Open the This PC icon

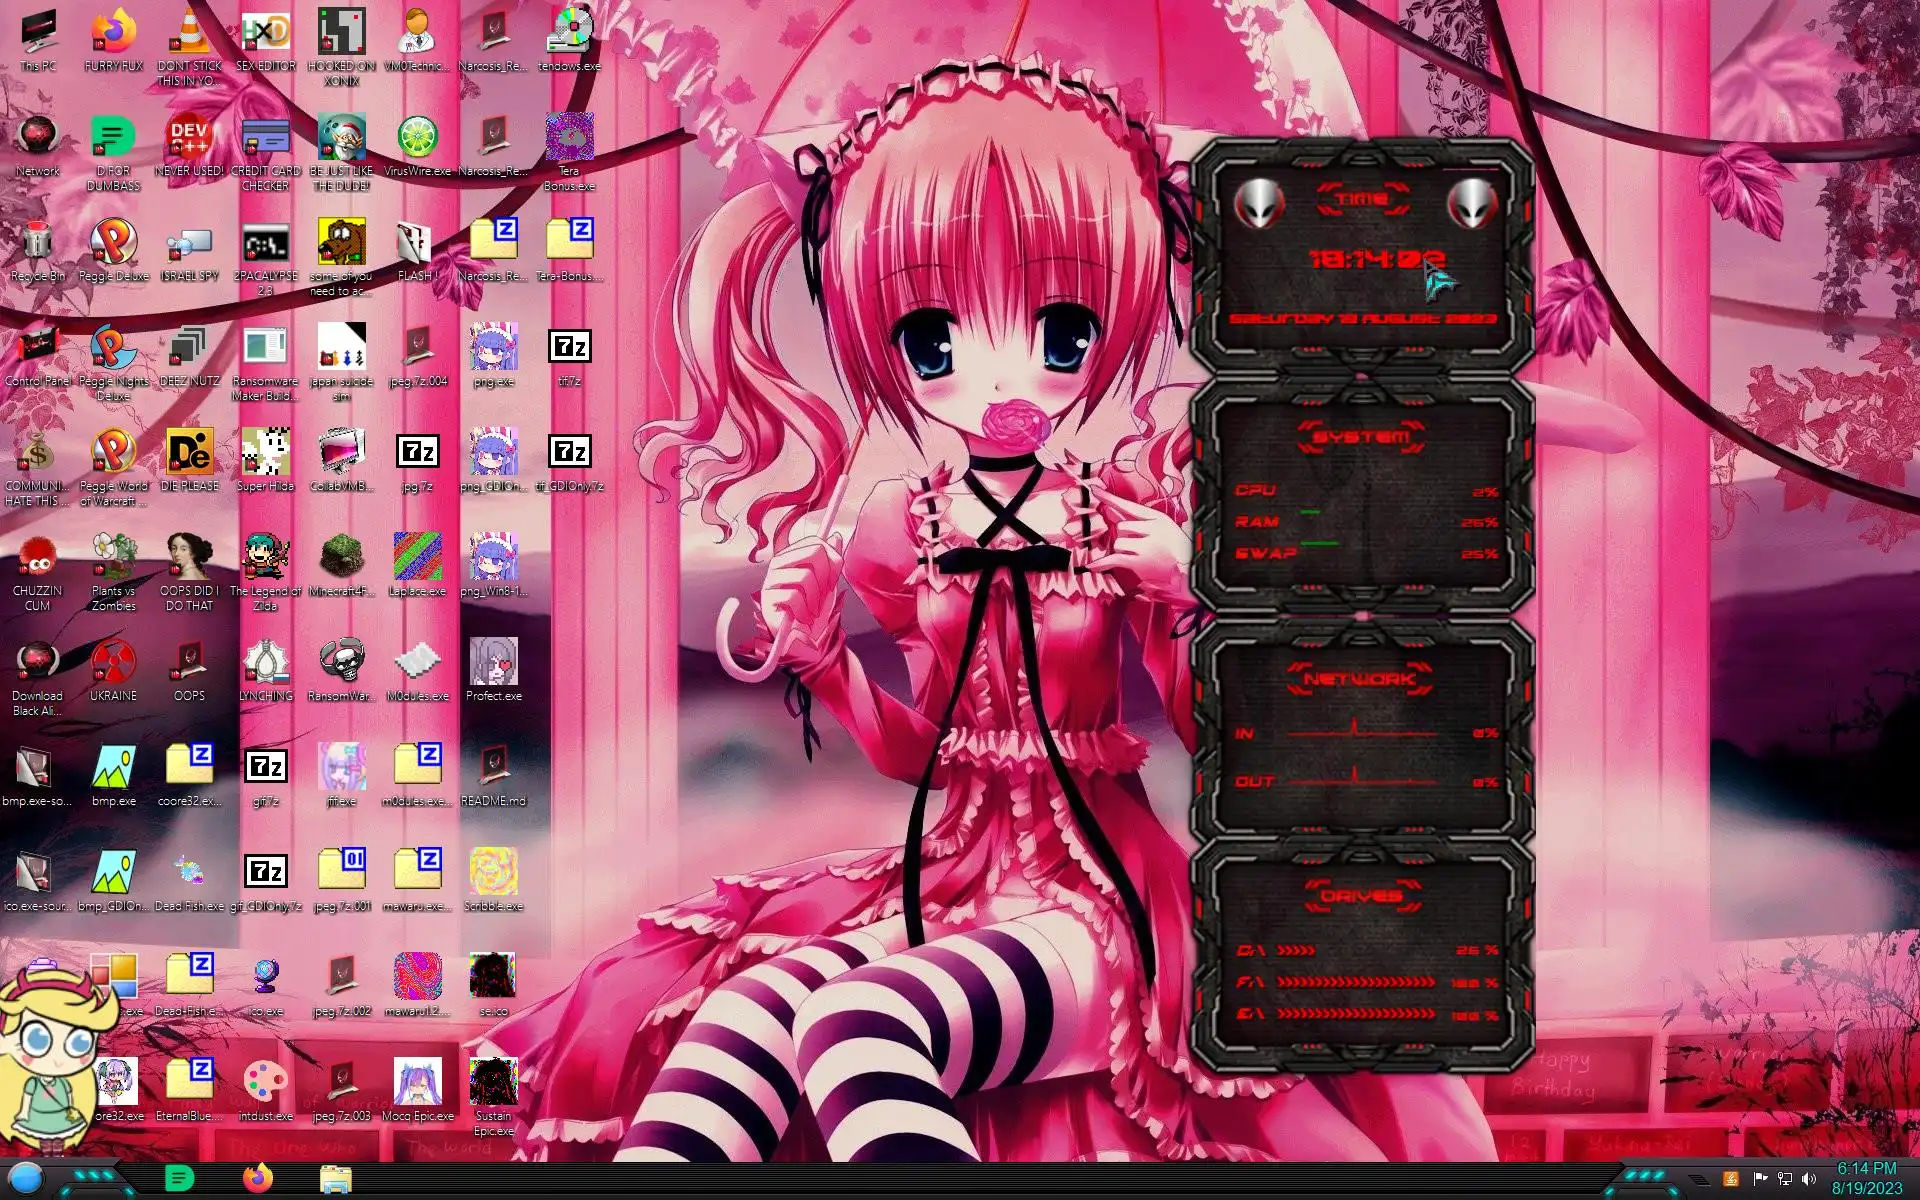pyautogui.click(x=37, y=33)
